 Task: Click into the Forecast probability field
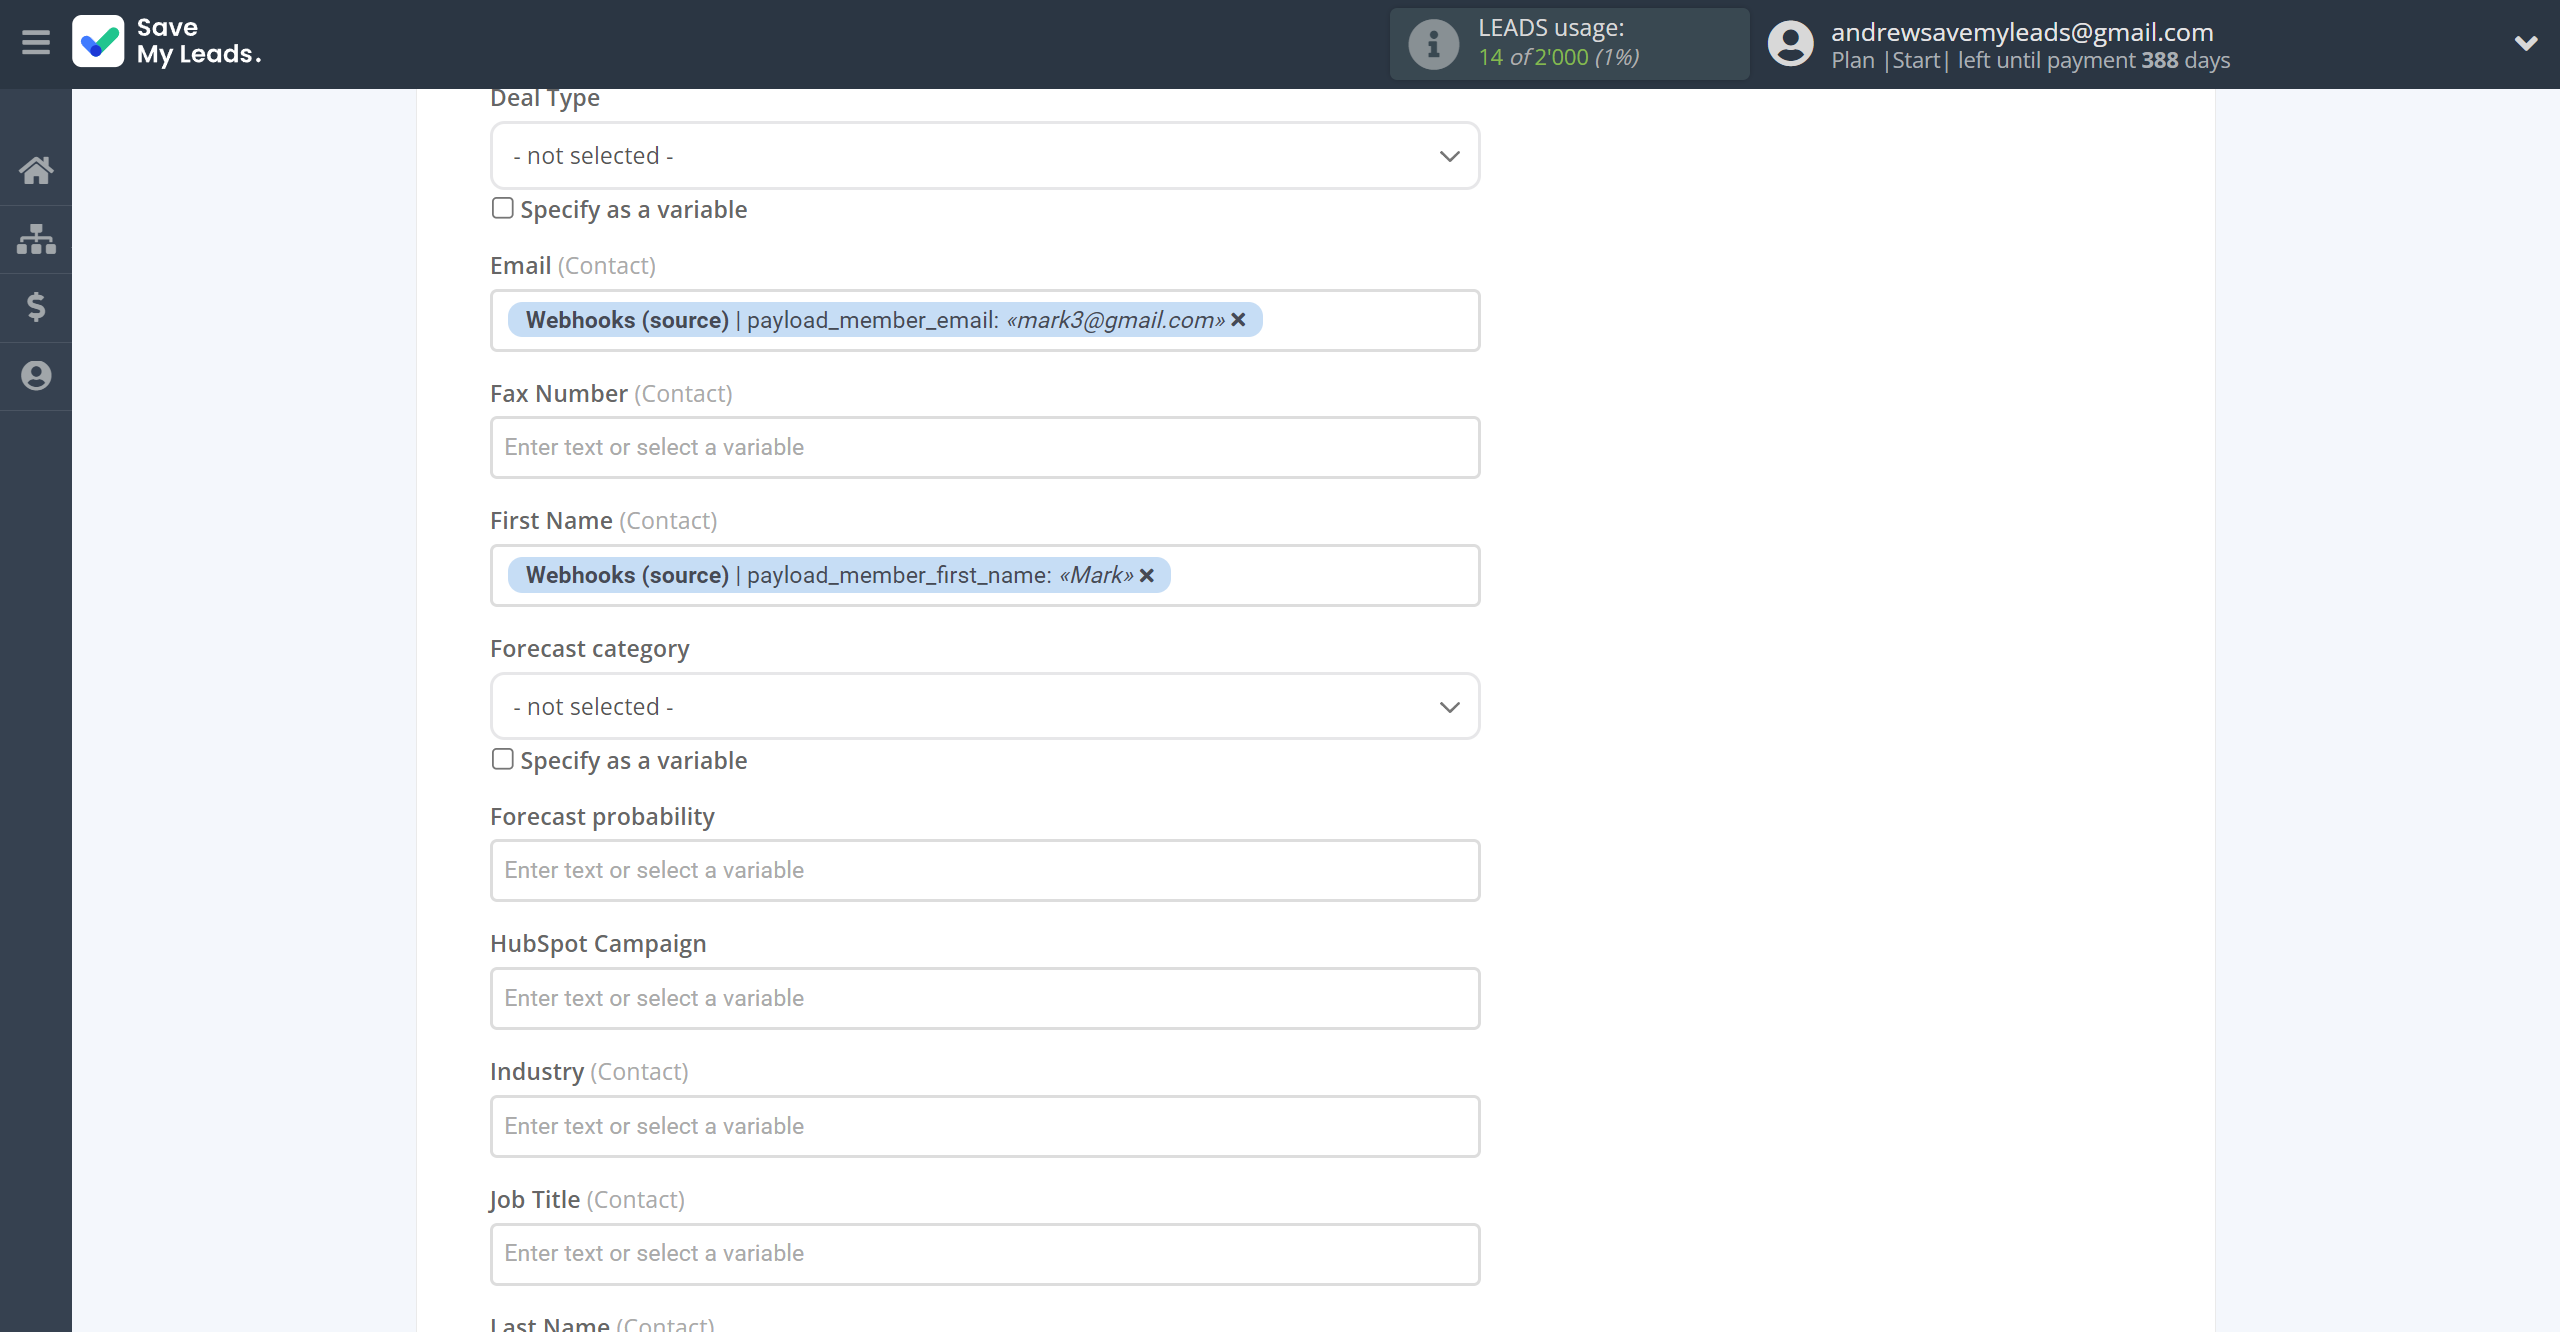tap(985, 871)
